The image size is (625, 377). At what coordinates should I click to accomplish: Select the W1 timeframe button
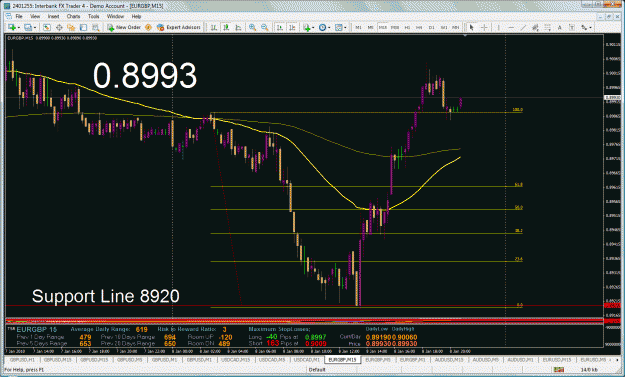pyautogui.click(x=444, y=27)
